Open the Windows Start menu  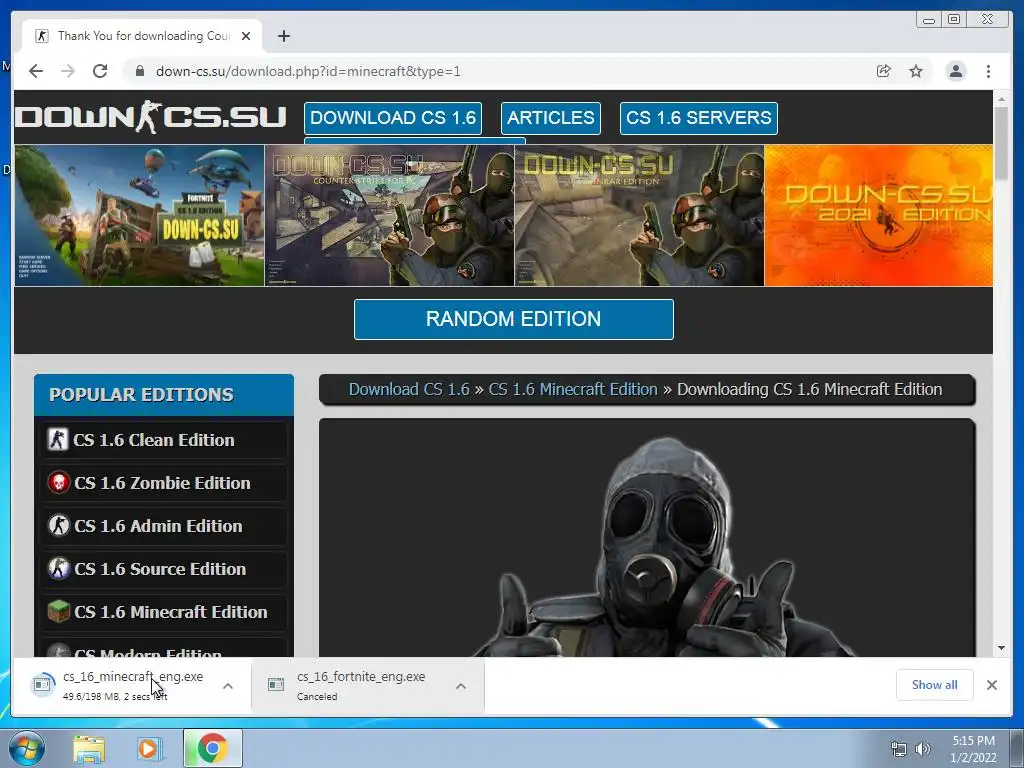(27, 748)
